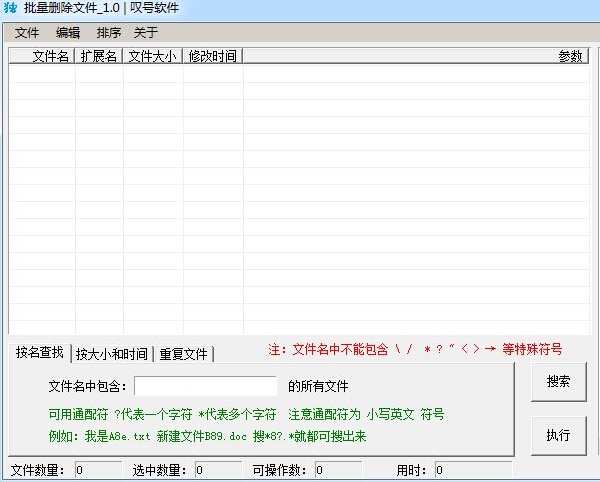Click the 扩展名 column header
Image resolution: width=600 pixels, height=482 pixels.
coord(98,57)
